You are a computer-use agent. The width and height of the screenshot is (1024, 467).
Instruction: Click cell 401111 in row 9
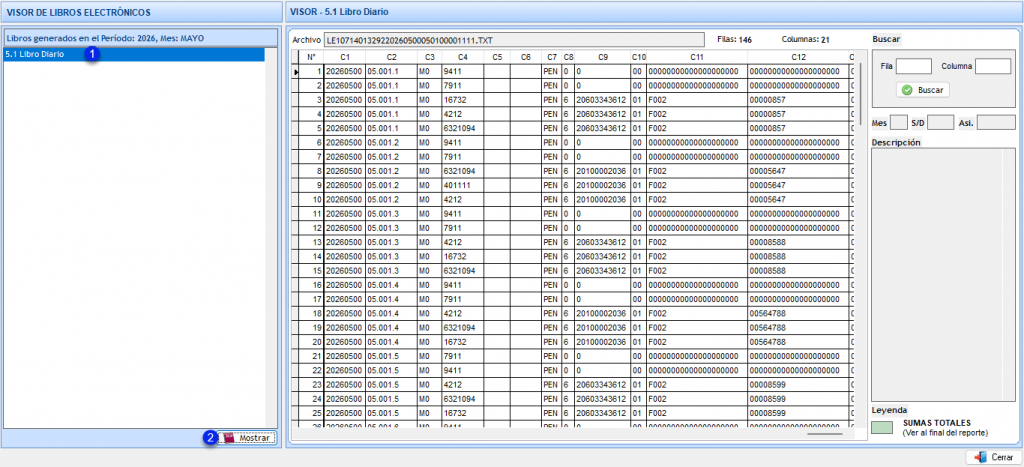point(462,185)
